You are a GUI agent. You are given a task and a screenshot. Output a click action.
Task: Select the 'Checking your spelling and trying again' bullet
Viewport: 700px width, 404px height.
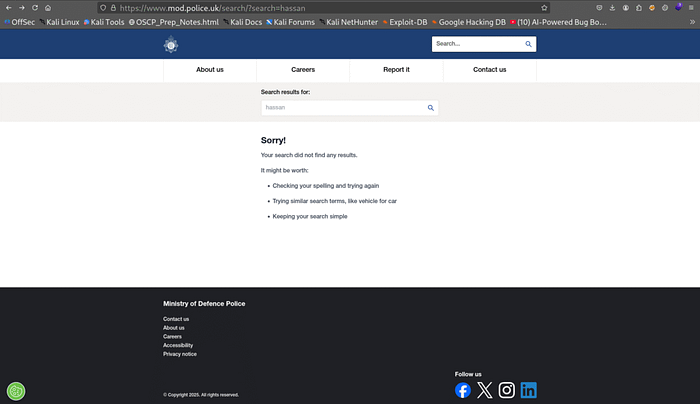[x=326, y=186]
